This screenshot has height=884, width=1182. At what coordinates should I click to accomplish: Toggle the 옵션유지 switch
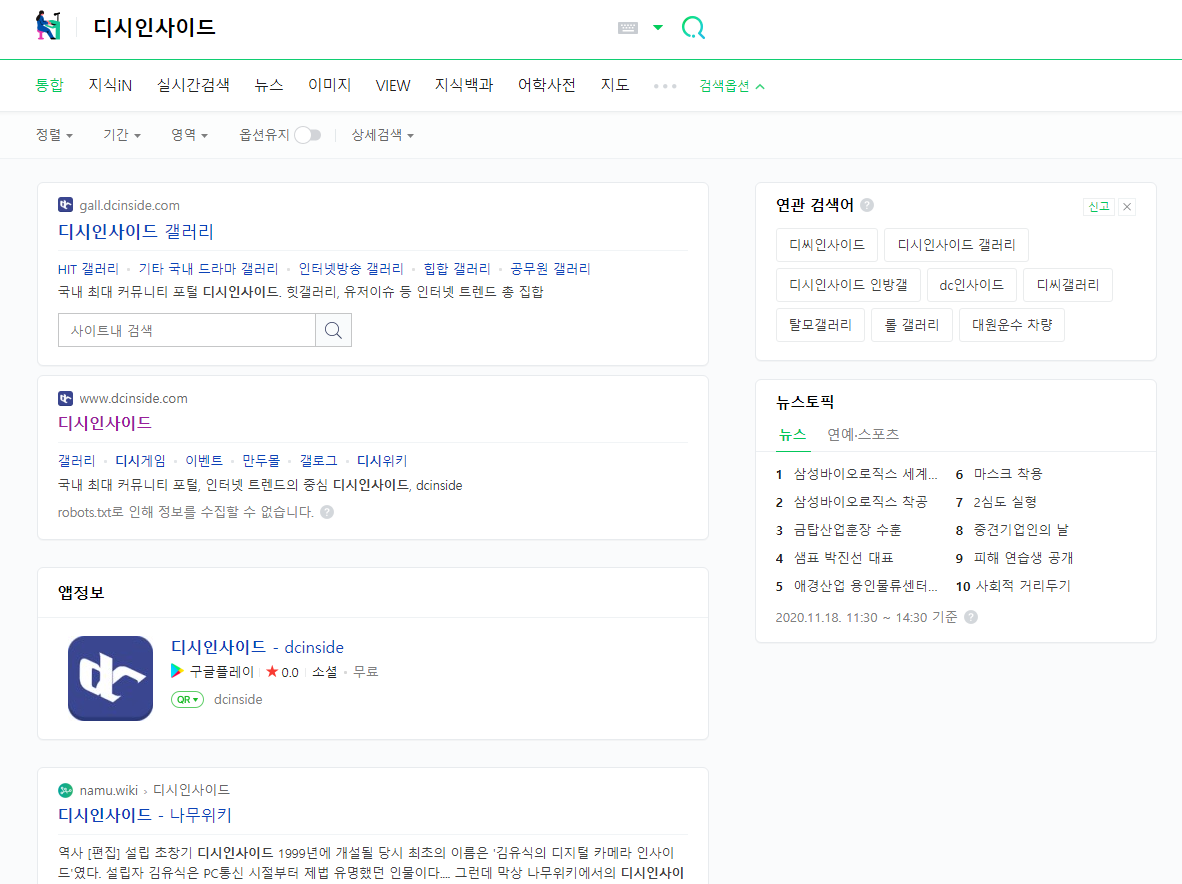[x=307, y=135]
